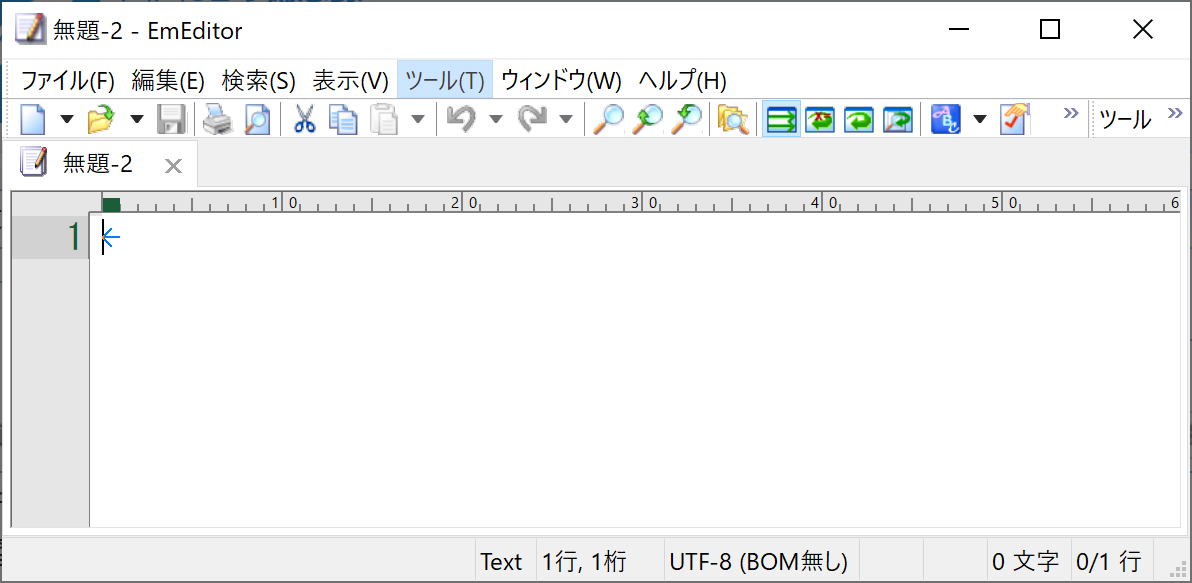Click the Copy icon
The image size is (1192, 583).
(x=344, y=119)
